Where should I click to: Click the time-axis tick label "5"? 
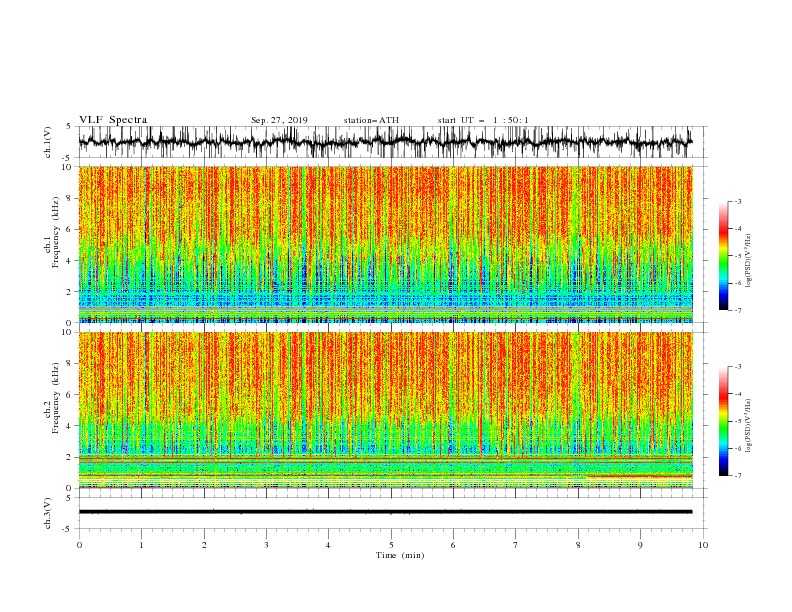[391, 545]
